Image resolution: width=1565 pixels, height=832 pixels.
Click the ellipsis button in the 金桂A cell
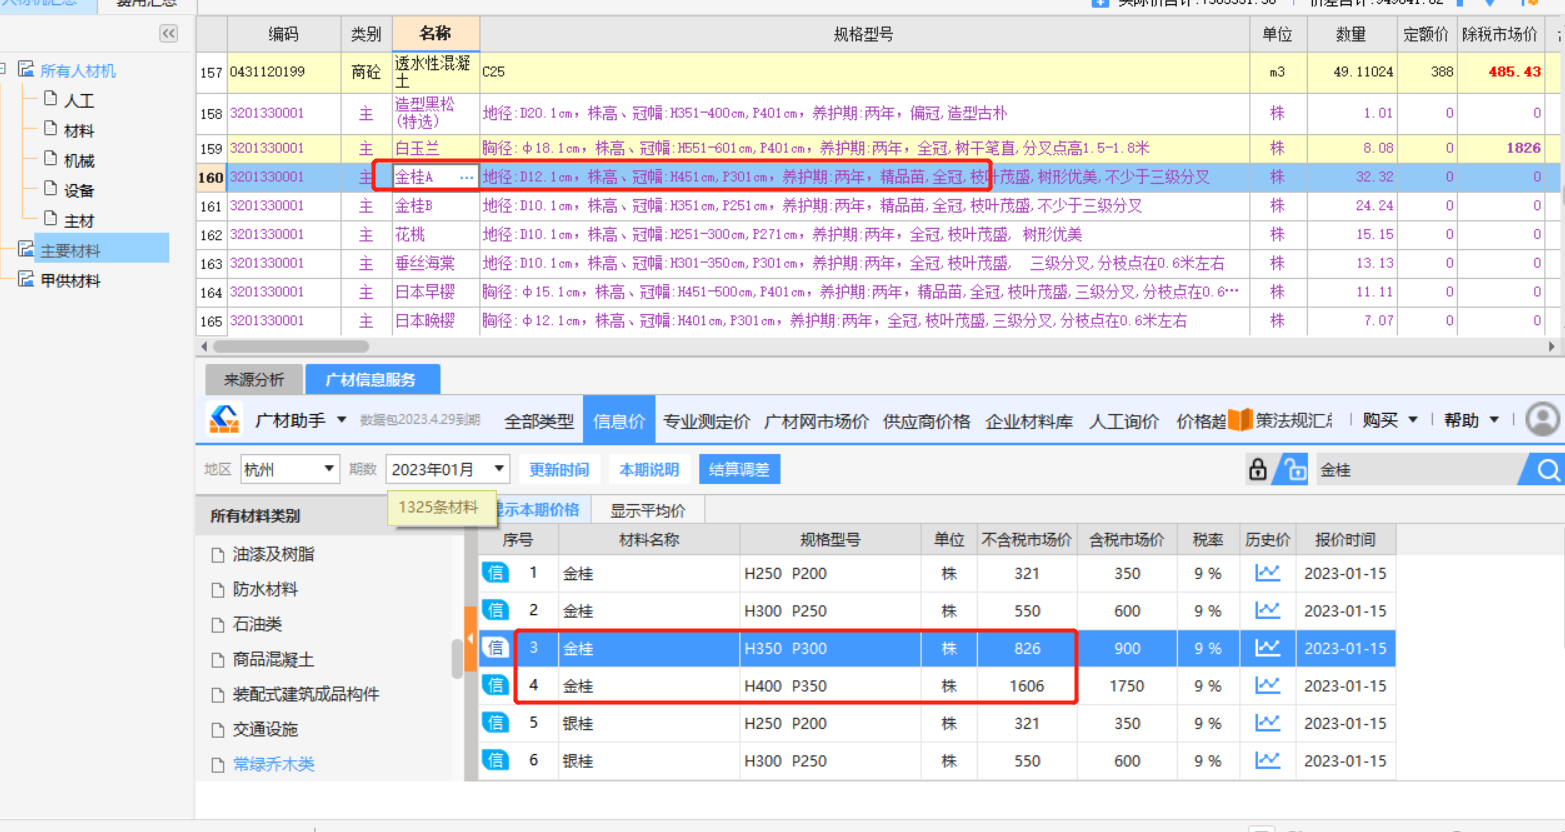tap(466, 177)
